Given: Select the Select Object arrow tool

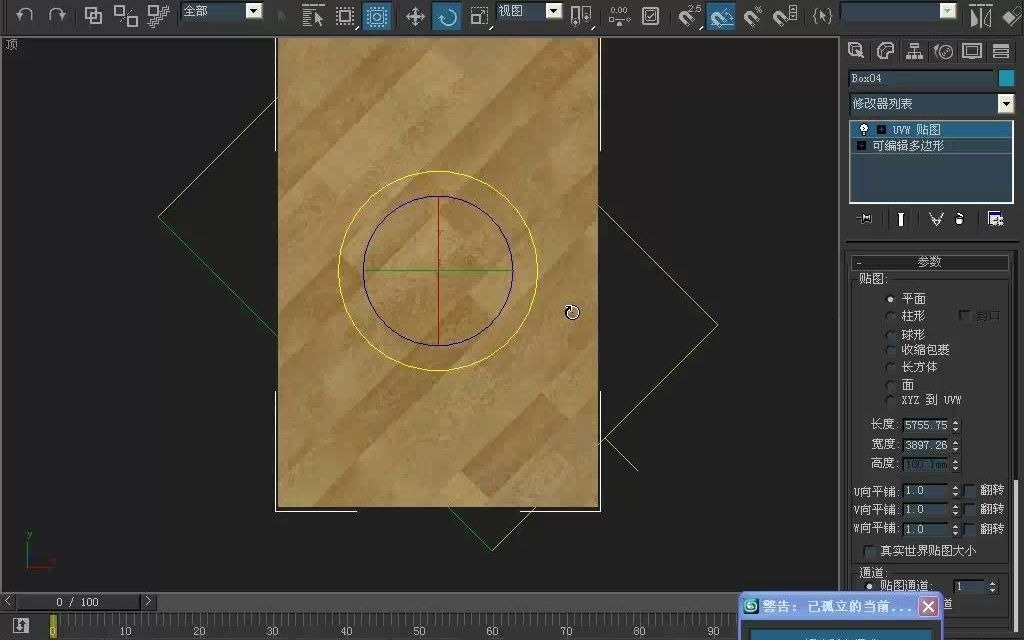Looking at the screenshot, I should pyautogui.click(x=315, y=15).
